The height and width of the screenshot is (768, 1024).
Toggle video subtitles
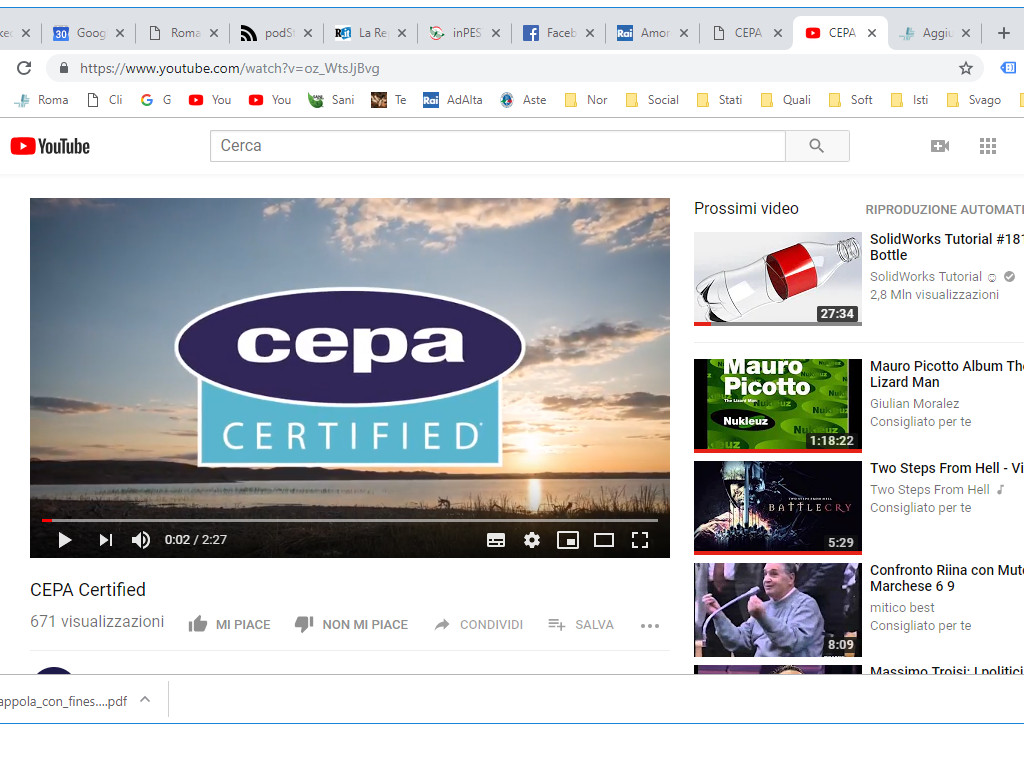pos(496,540)
